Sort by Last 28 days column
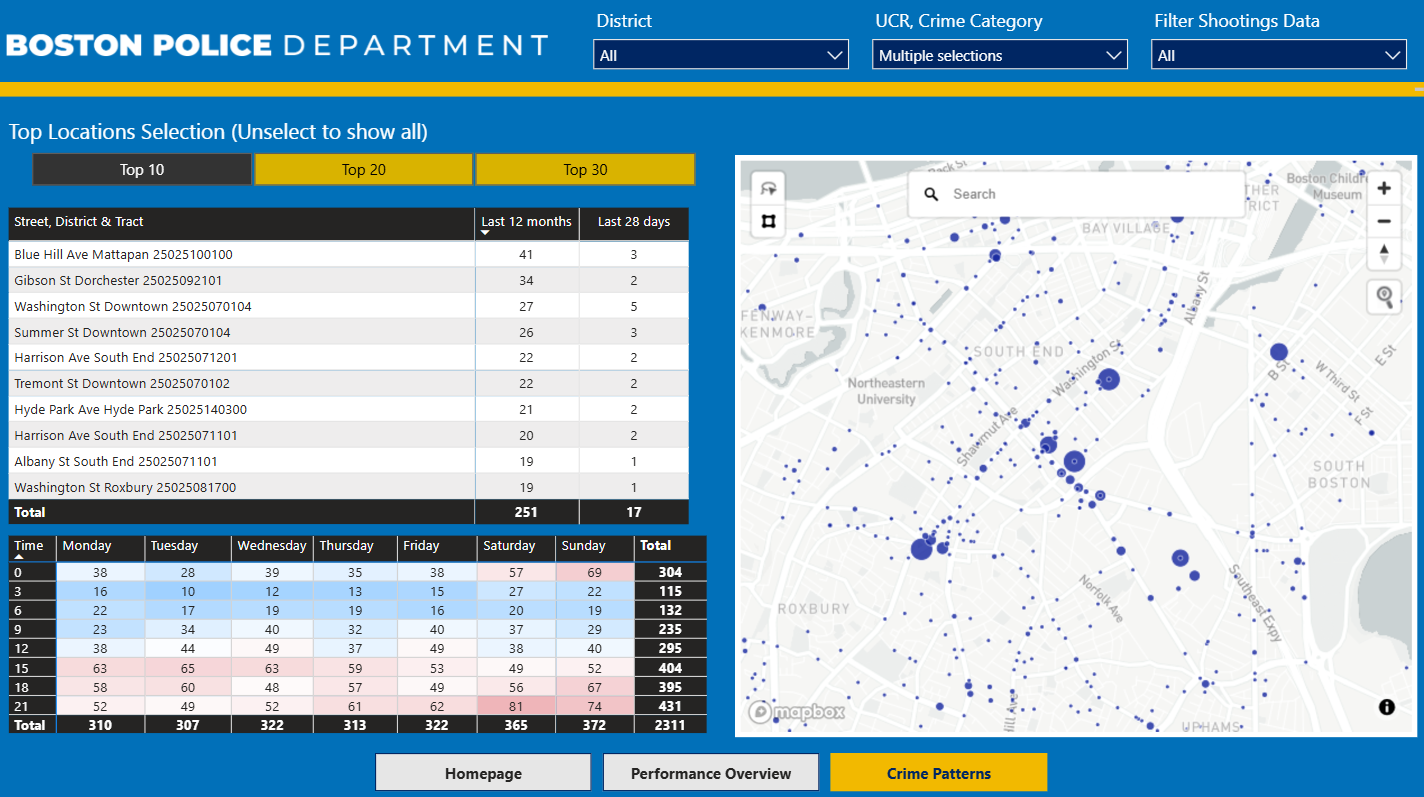 [634, 222]
